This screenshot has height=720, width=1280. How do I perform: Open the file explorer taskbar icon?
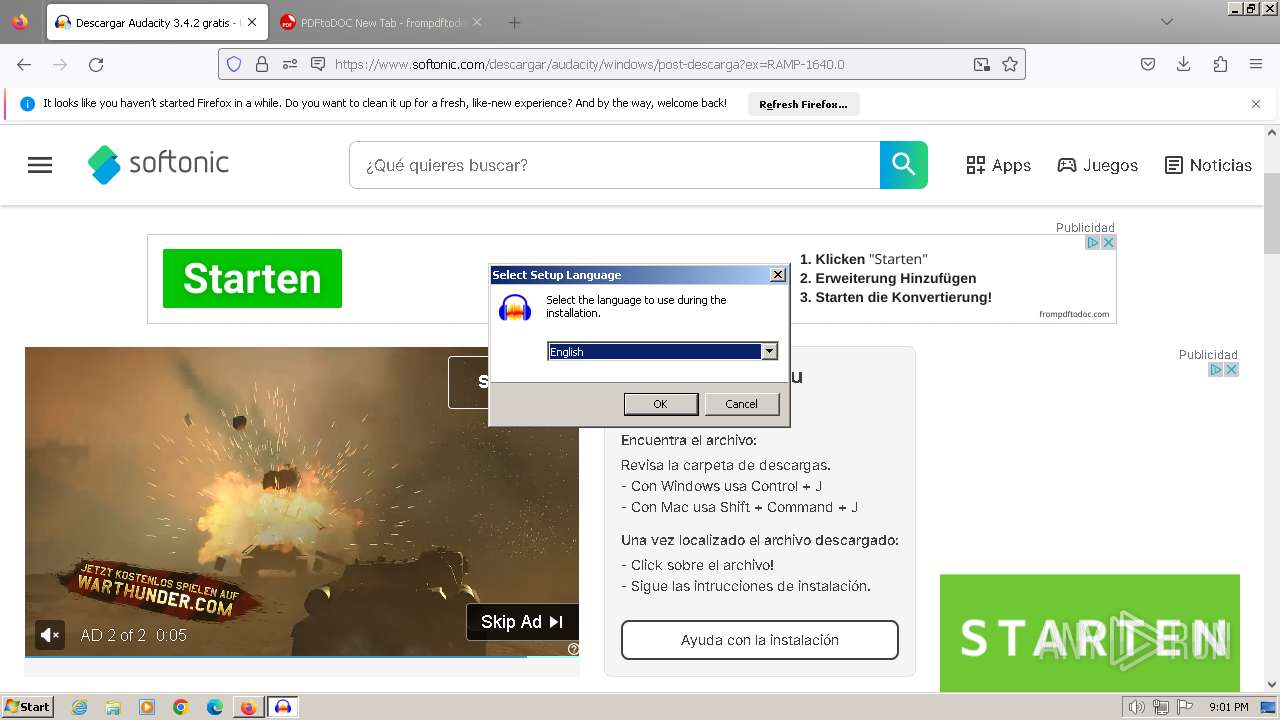coord(113,707)
